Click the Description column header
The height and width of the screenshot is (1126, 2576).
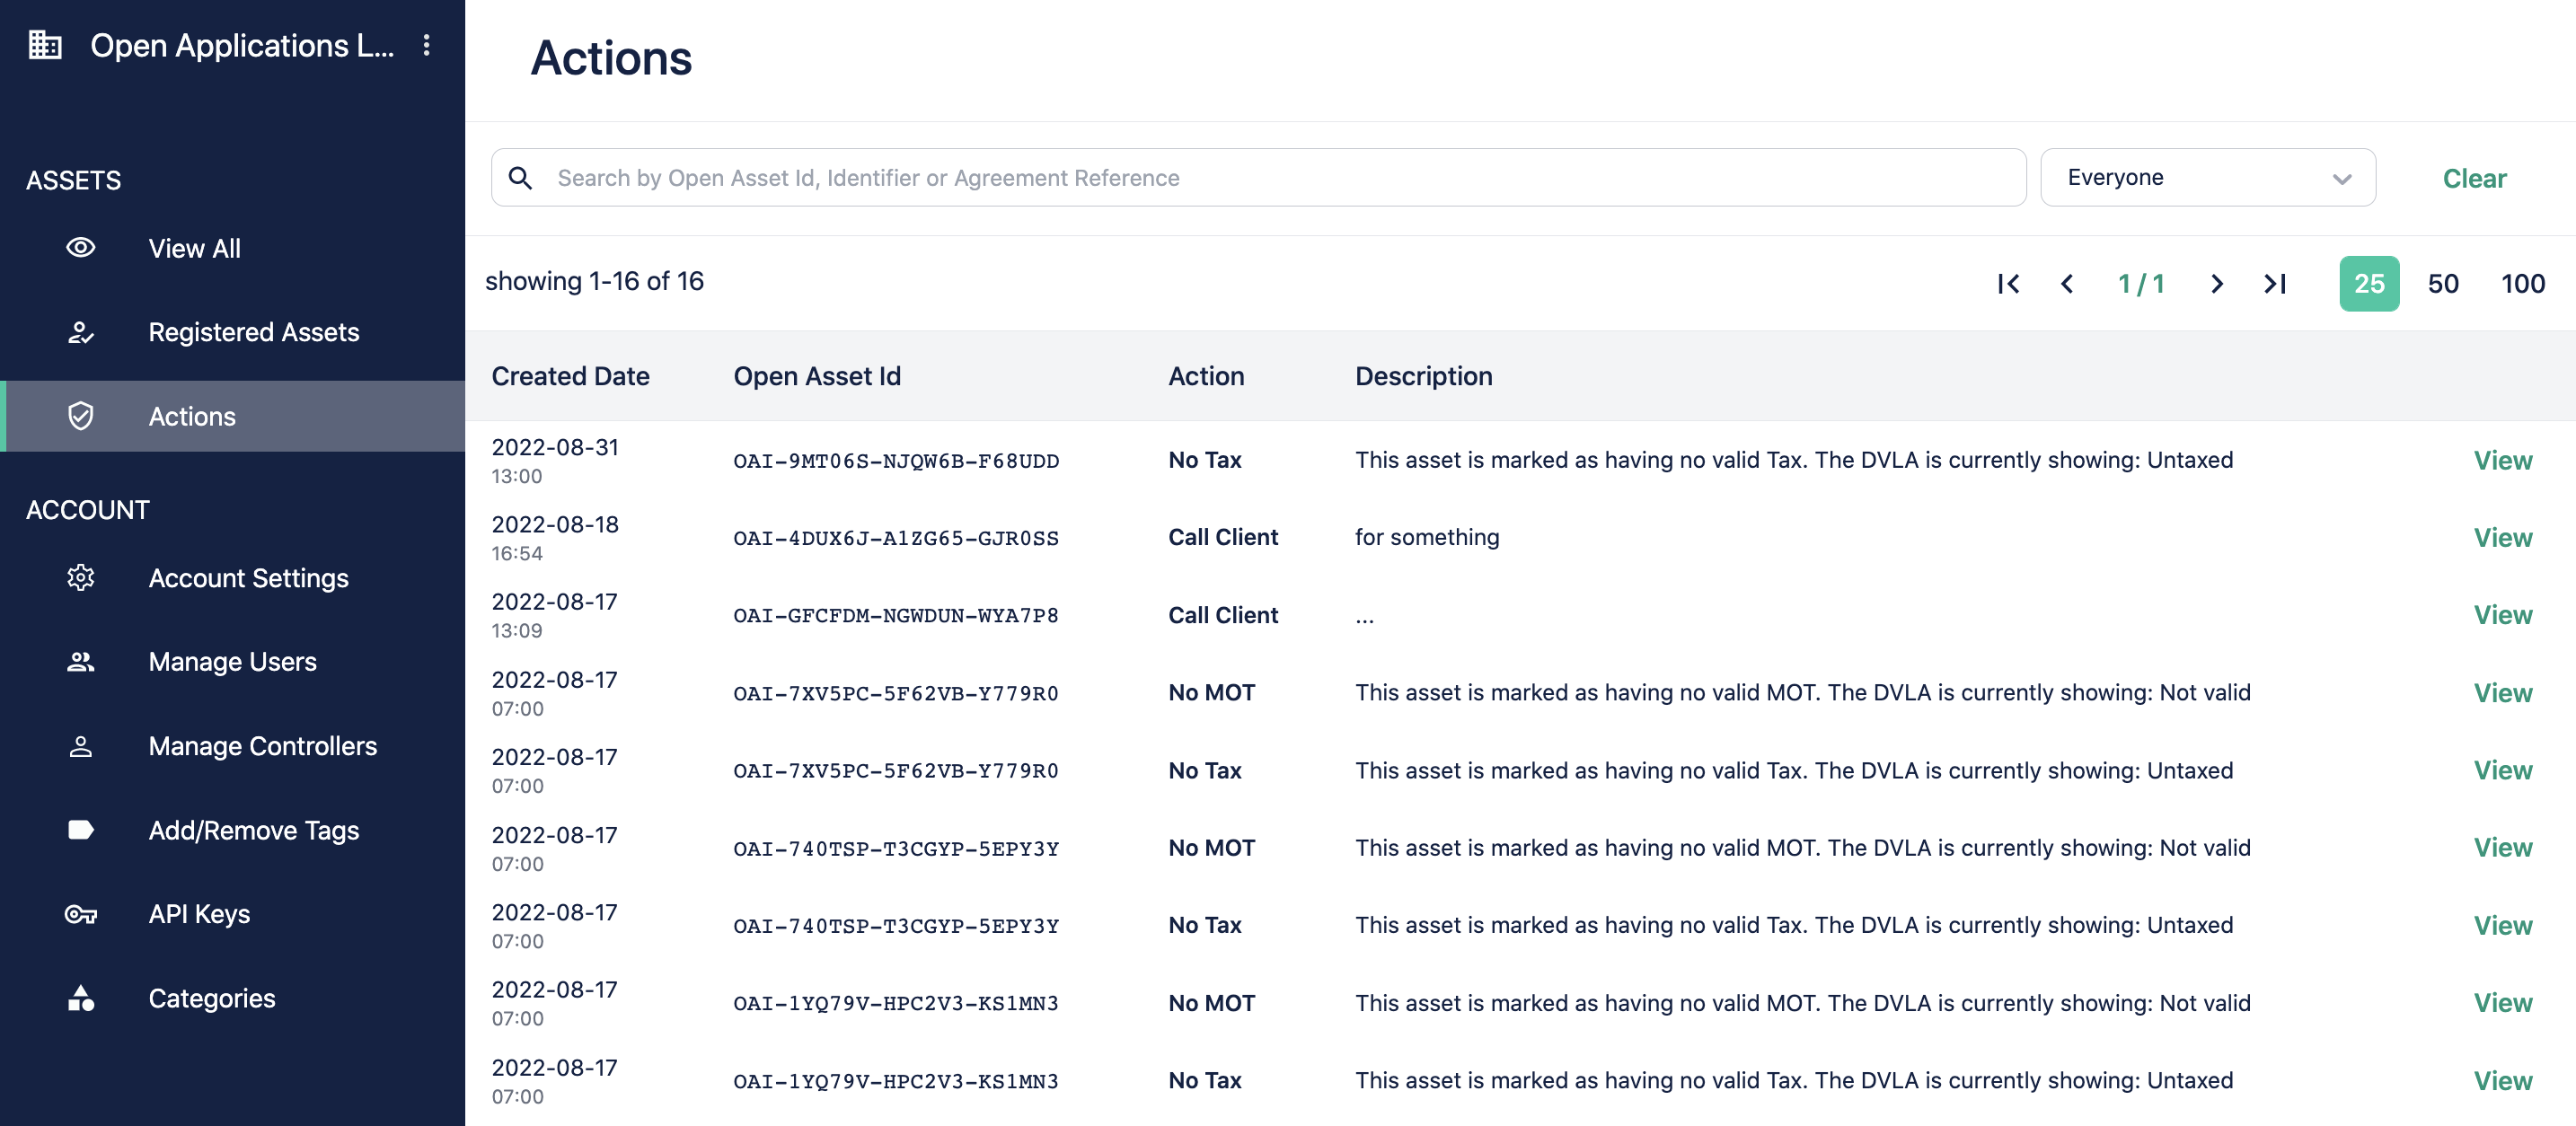(x=1423, y=377)
